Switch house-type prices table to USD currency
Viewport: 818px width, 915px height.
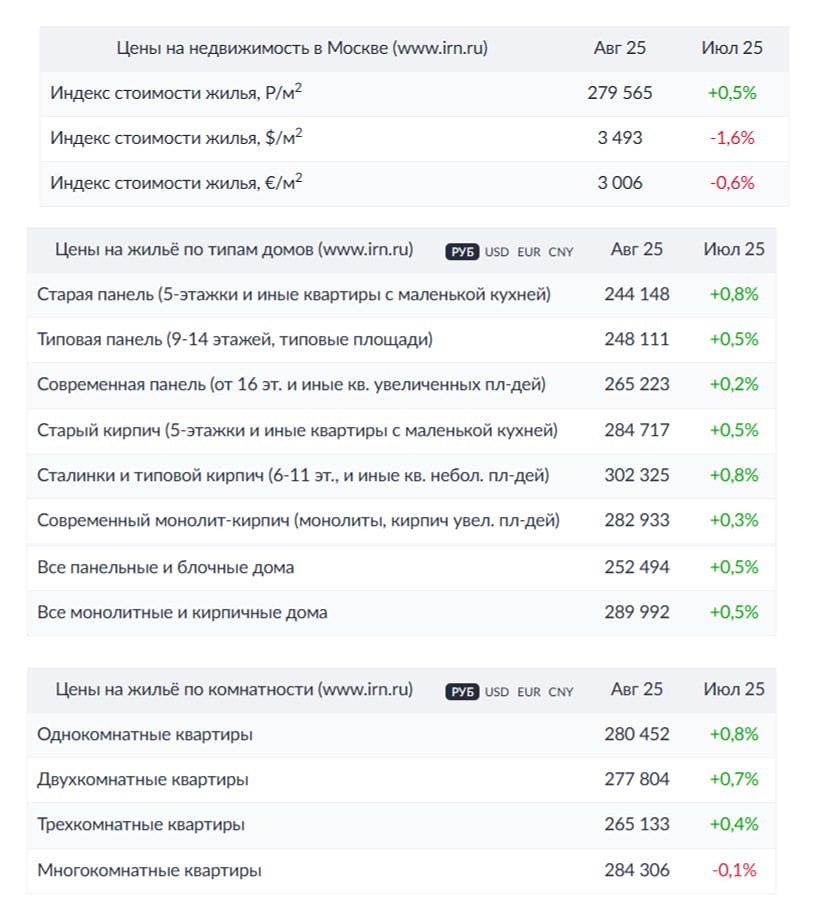[x=494, y=251]
